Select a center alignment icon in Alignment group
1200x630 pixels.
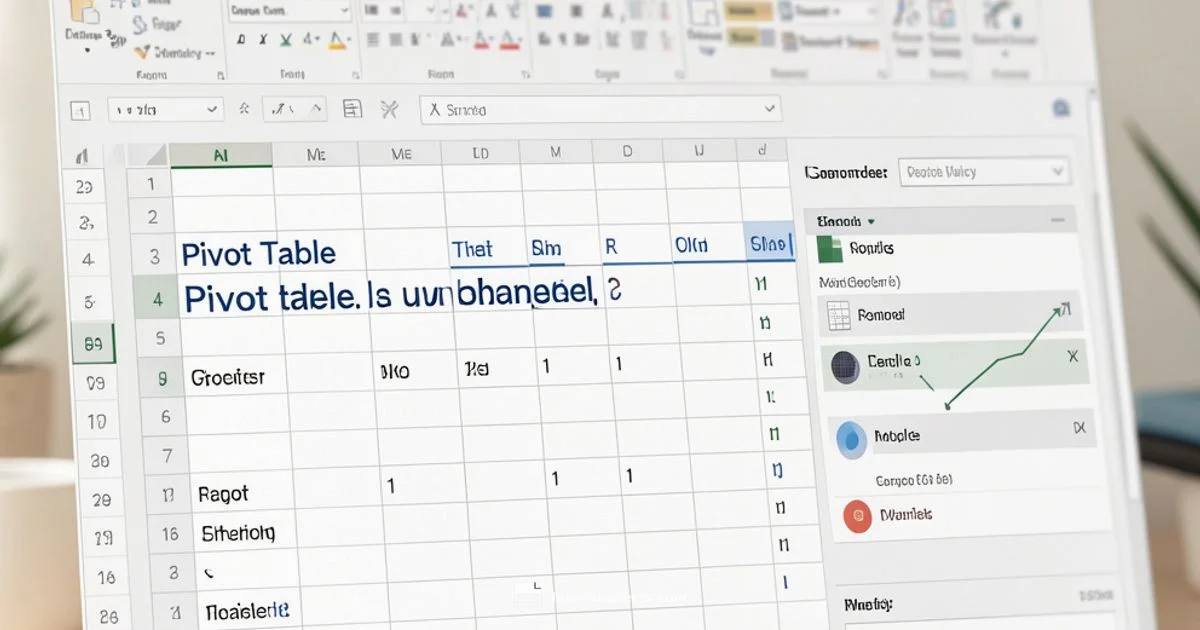coord(398,40)
